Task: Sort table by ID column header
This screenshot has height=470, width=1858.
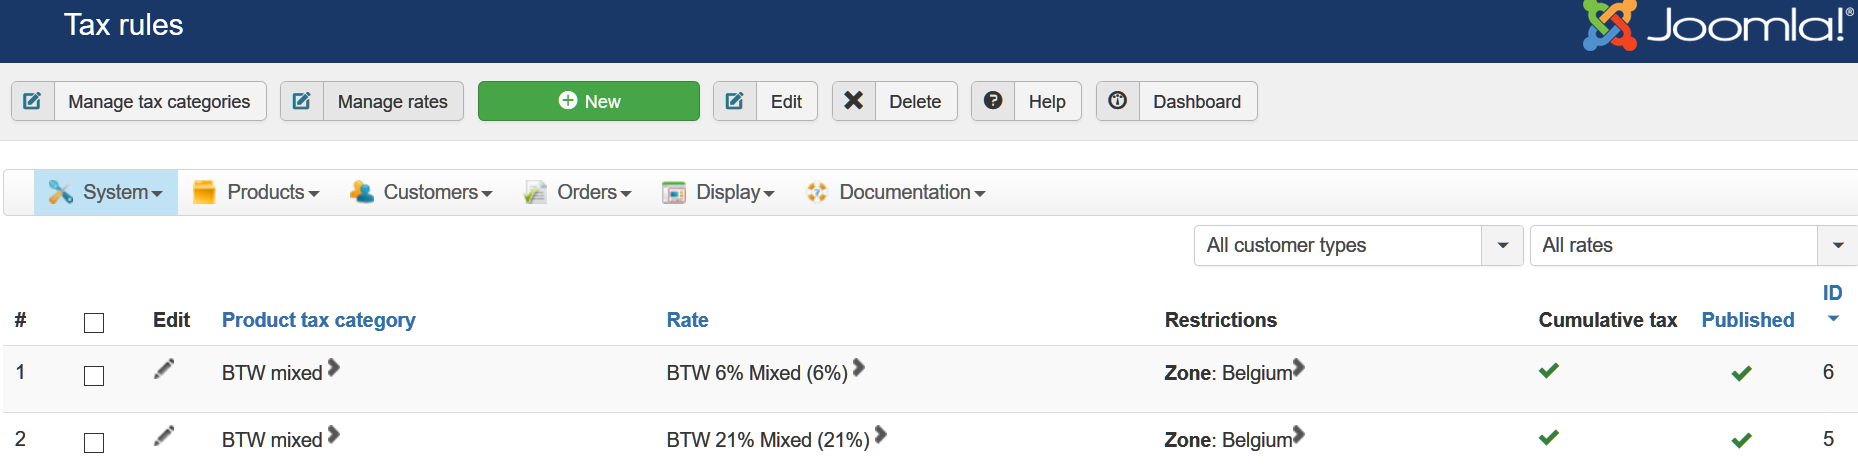Action: click(1832, 293)
